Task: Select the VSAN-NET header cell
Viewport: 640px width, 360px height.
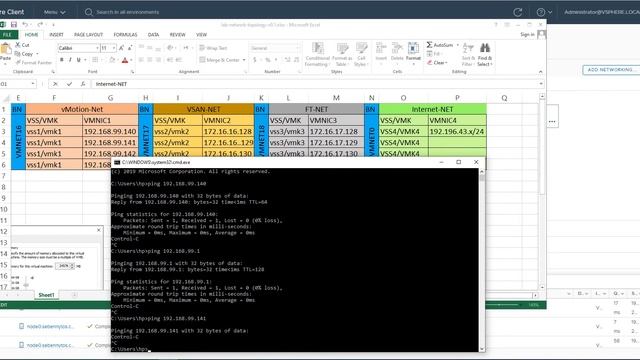Action: tap(203, 109)
